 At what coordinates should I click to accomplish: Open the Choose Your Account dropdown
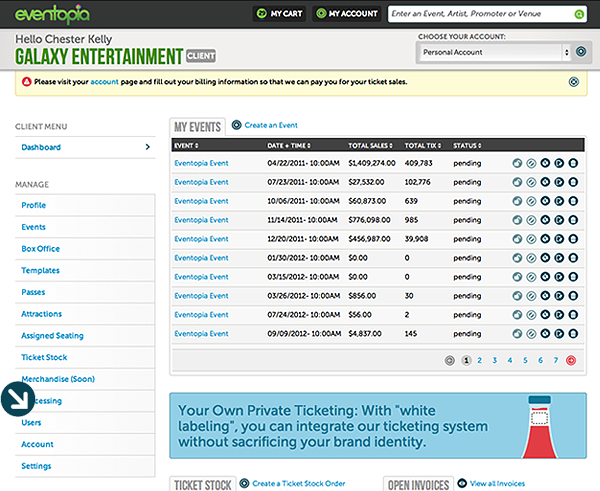click(493, 52)
